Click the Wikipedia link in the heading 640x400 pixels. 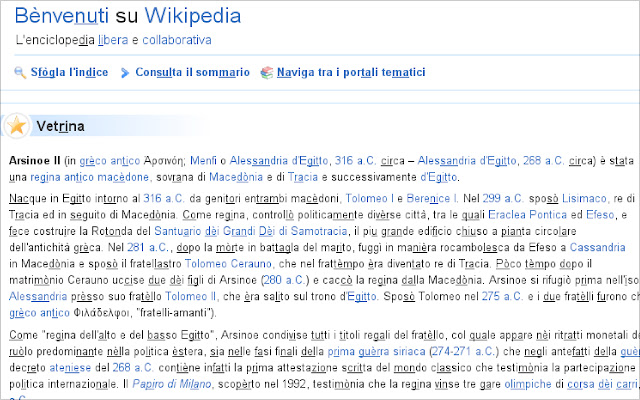193,16
